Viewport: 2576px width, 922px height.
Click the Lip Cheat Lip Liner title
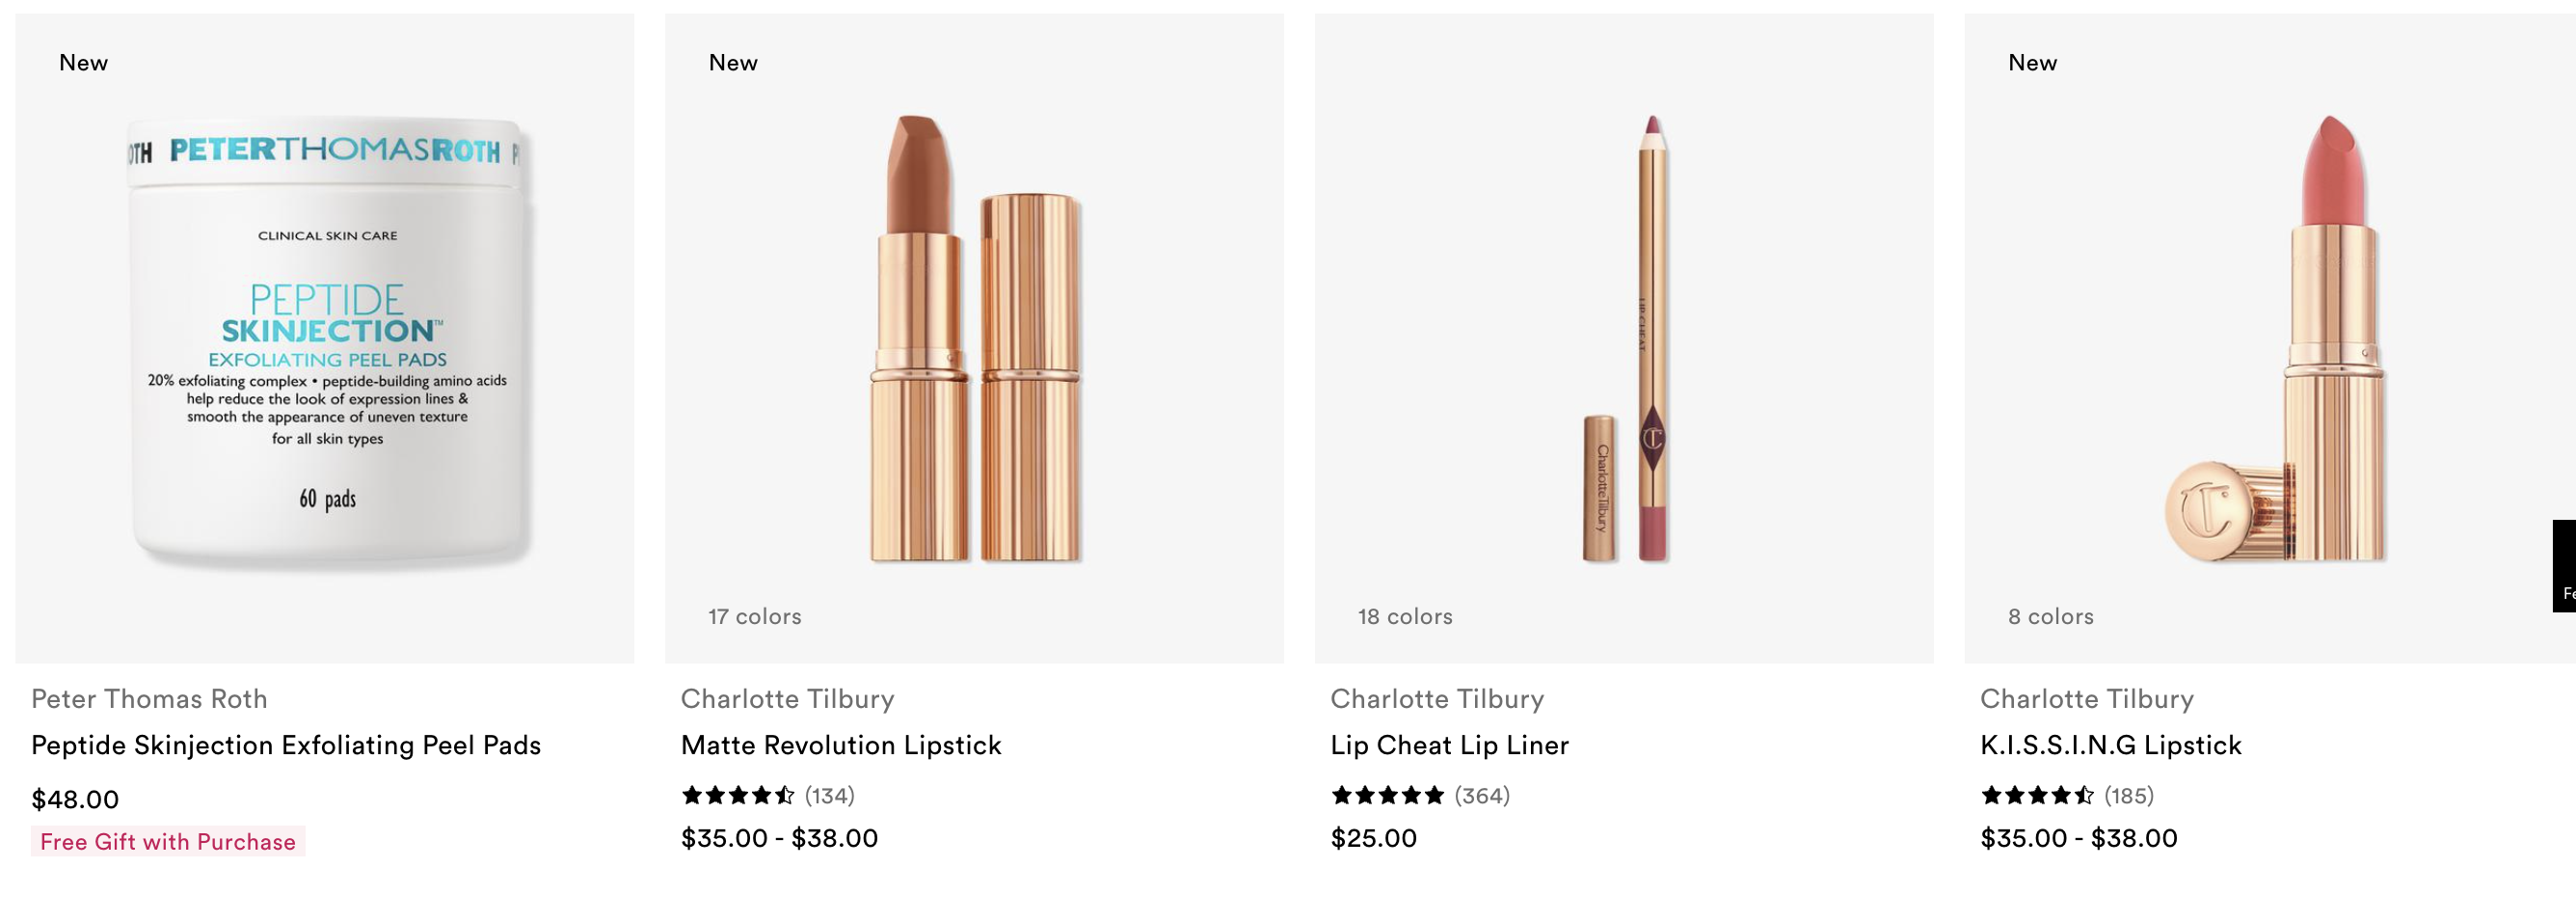pos(1450,745)
